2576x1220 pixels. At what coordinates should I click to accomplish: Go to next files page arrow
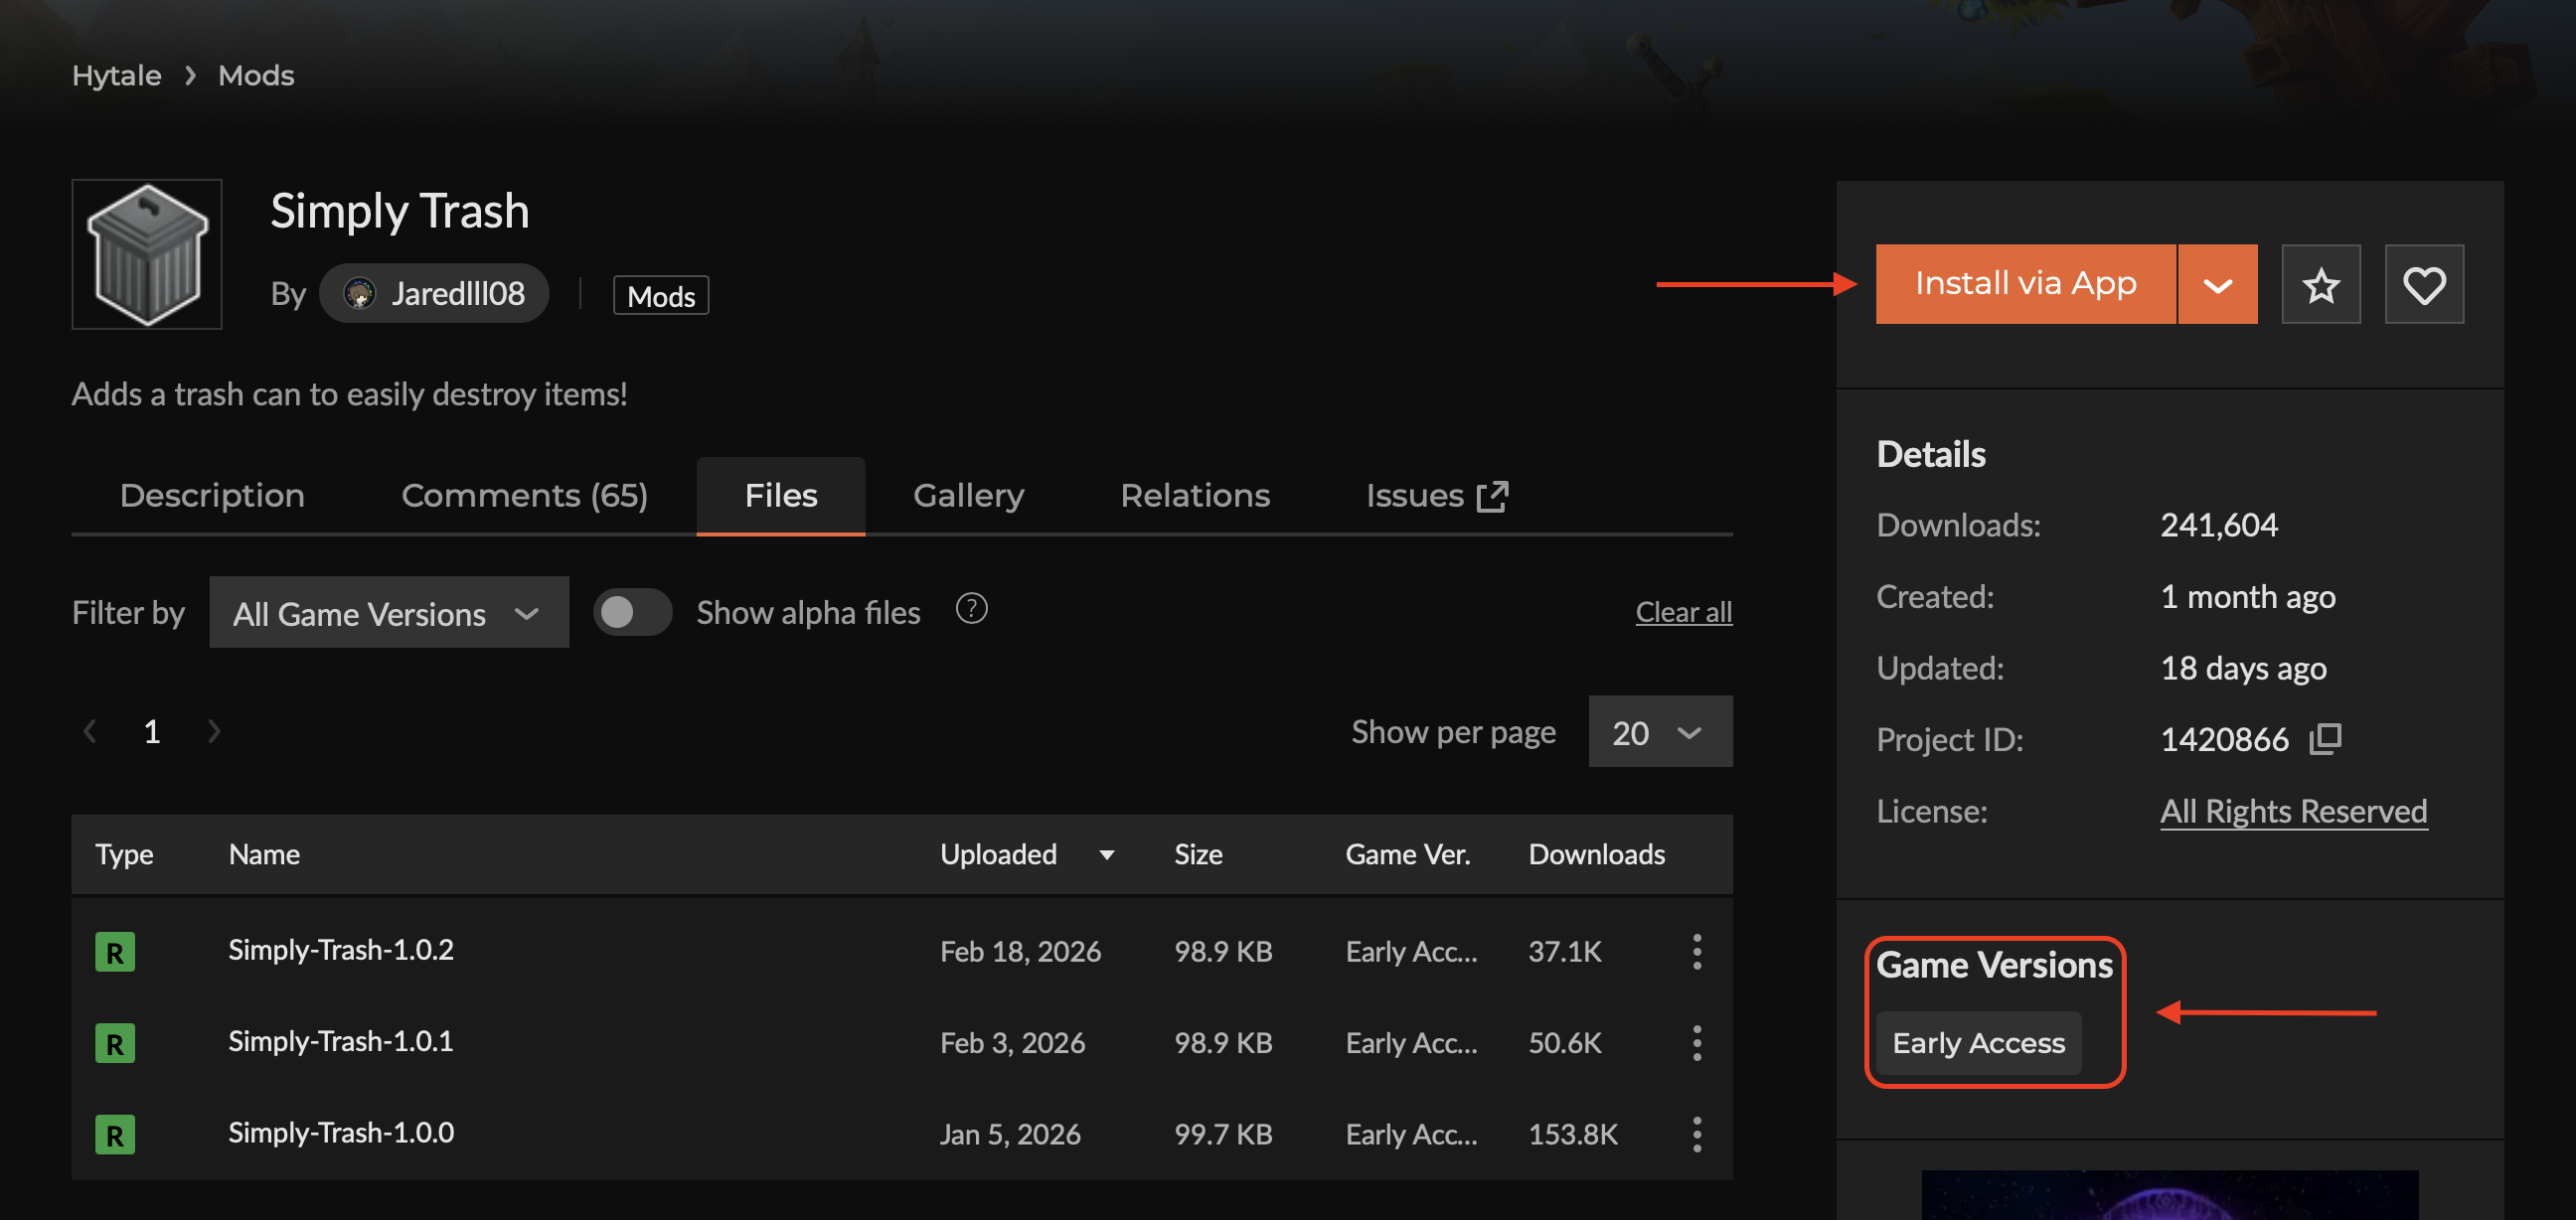[x=214, y=732]
